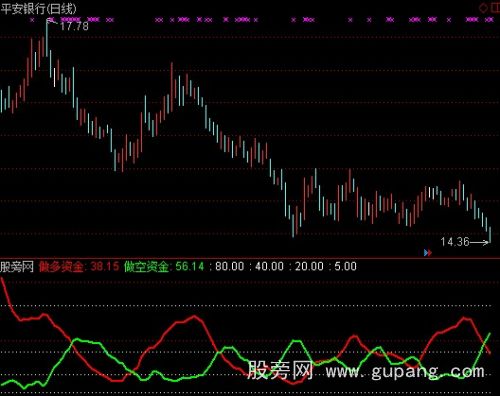
Task: Click the chart title 平安银行(日线)
Action: (x=38, y=9)
